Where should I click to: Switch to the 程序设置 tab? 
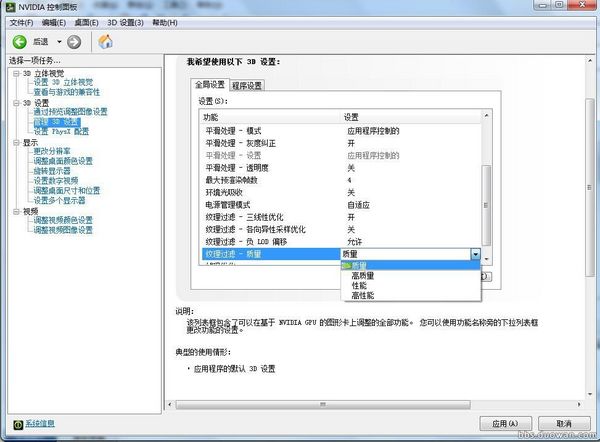coord(247,86)
